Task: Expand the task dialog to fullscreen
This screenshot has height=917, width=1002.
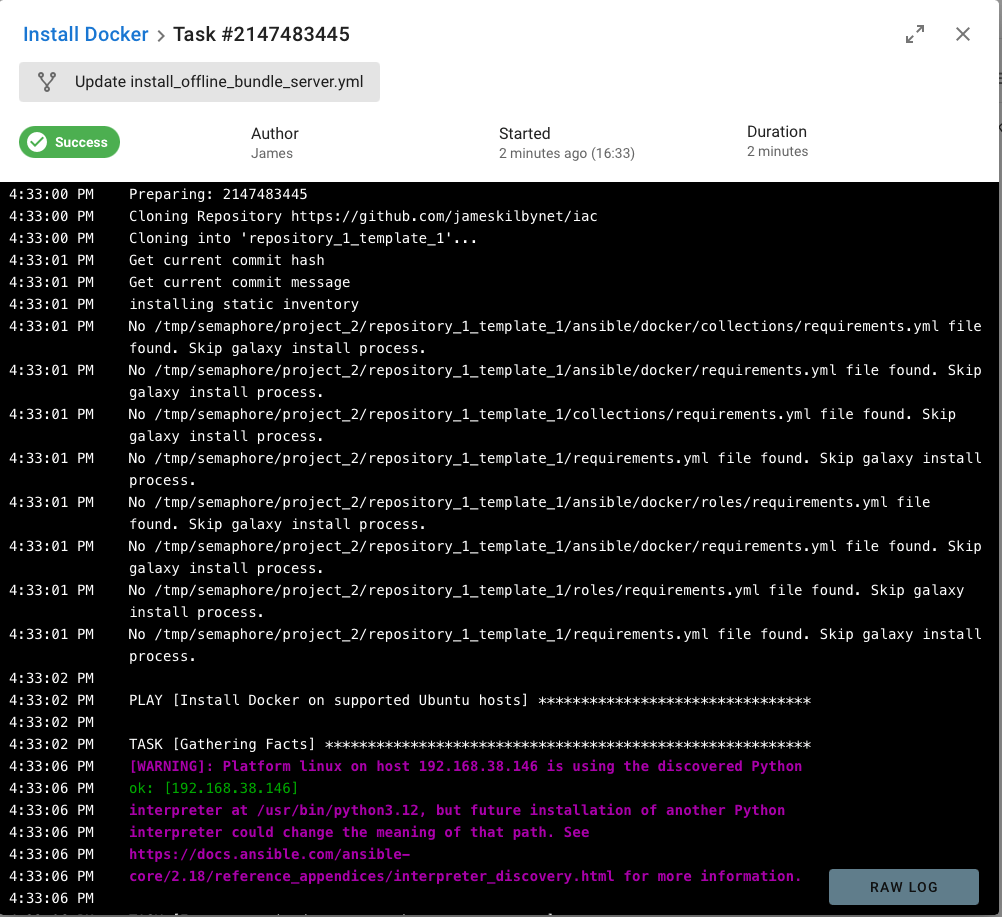Action: pos(915,34)
